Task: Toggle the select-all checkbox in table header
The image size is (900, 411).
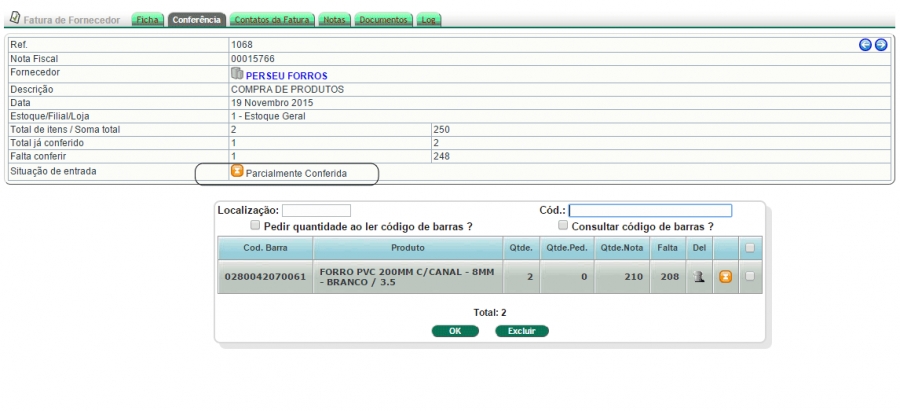Action: coord(750,248)
